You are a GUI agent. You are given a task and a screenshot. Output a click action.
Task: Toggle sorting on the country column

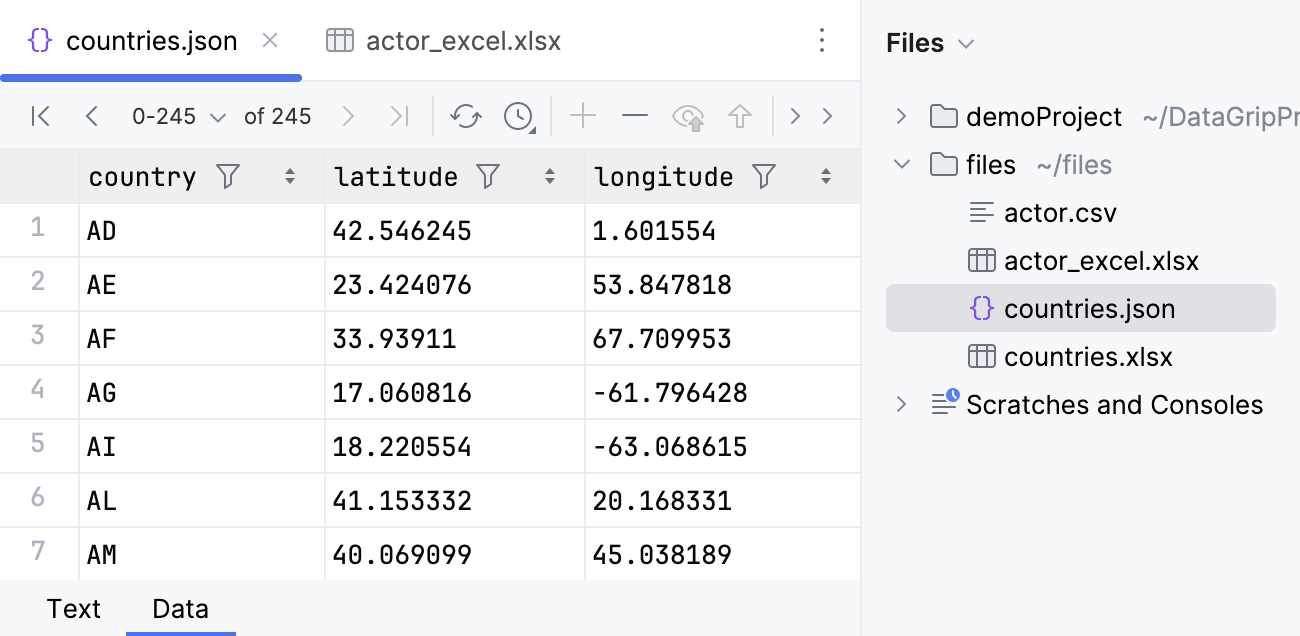pyautogui.click(x=289, y=176)
